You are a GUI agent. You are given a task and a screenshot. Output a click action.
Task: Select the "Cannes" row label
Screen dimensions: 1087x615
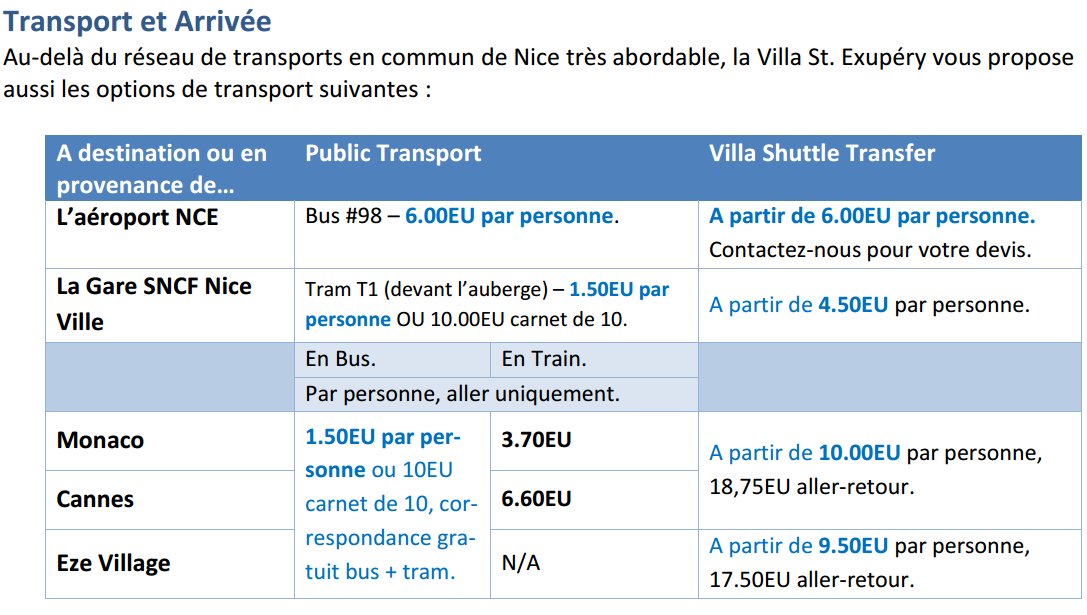(95, 499)
